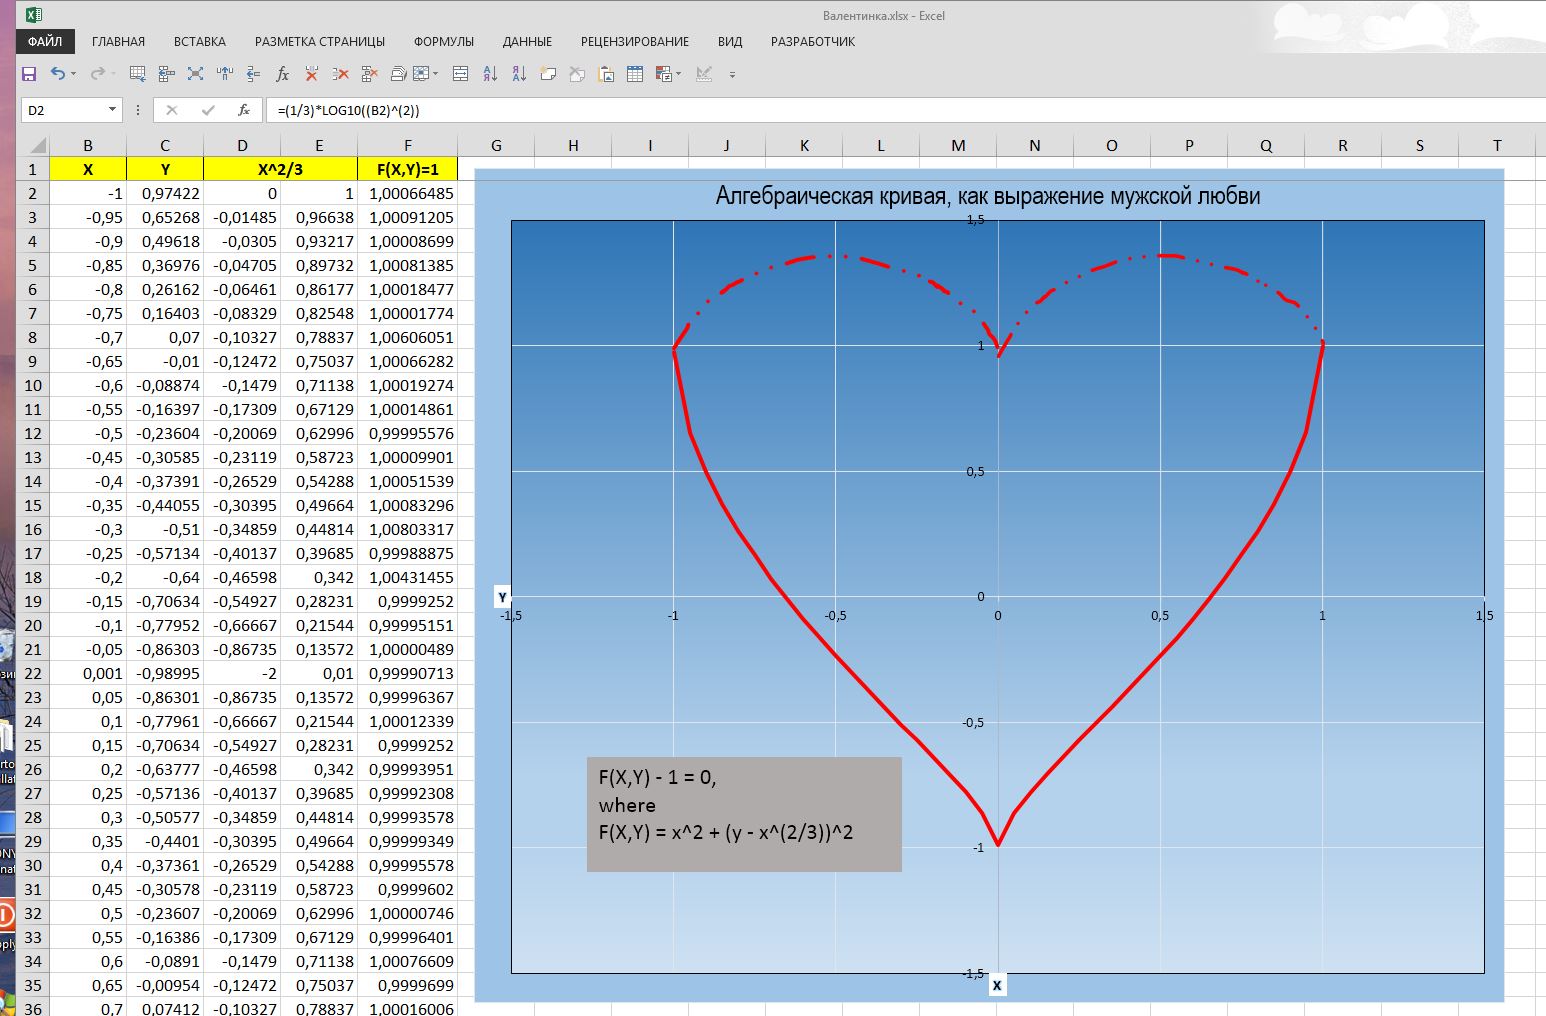Click the Excel application icon in title bar
The image size is (1546, 1016).
[x=33, y=15]
